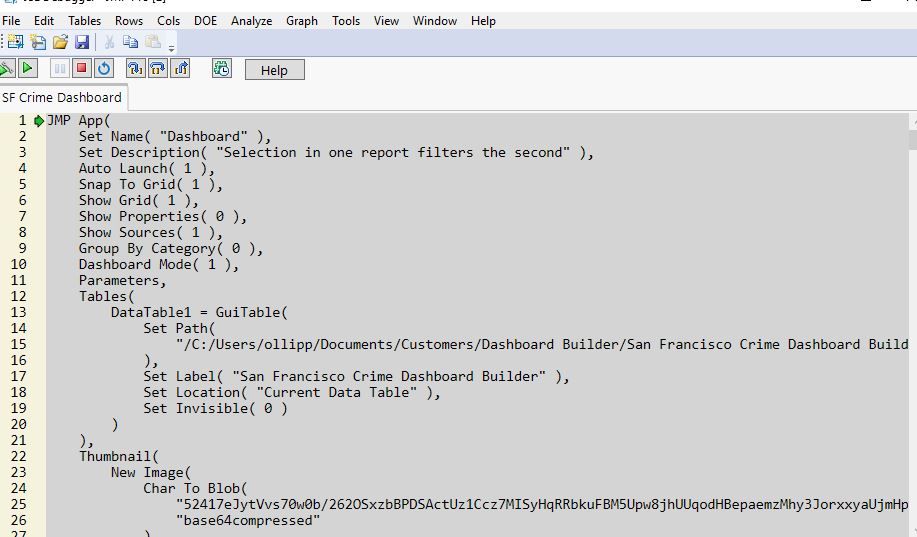
Task: Click the 'Thumbnail(' line
Action: pyautogui.click(x=119, y=456)
